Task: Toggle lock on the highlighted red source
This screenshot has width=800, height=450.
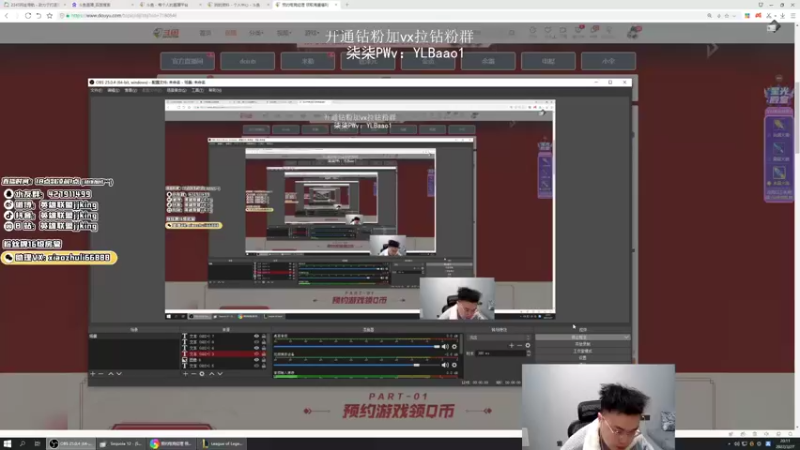Action: coord(264,354)
